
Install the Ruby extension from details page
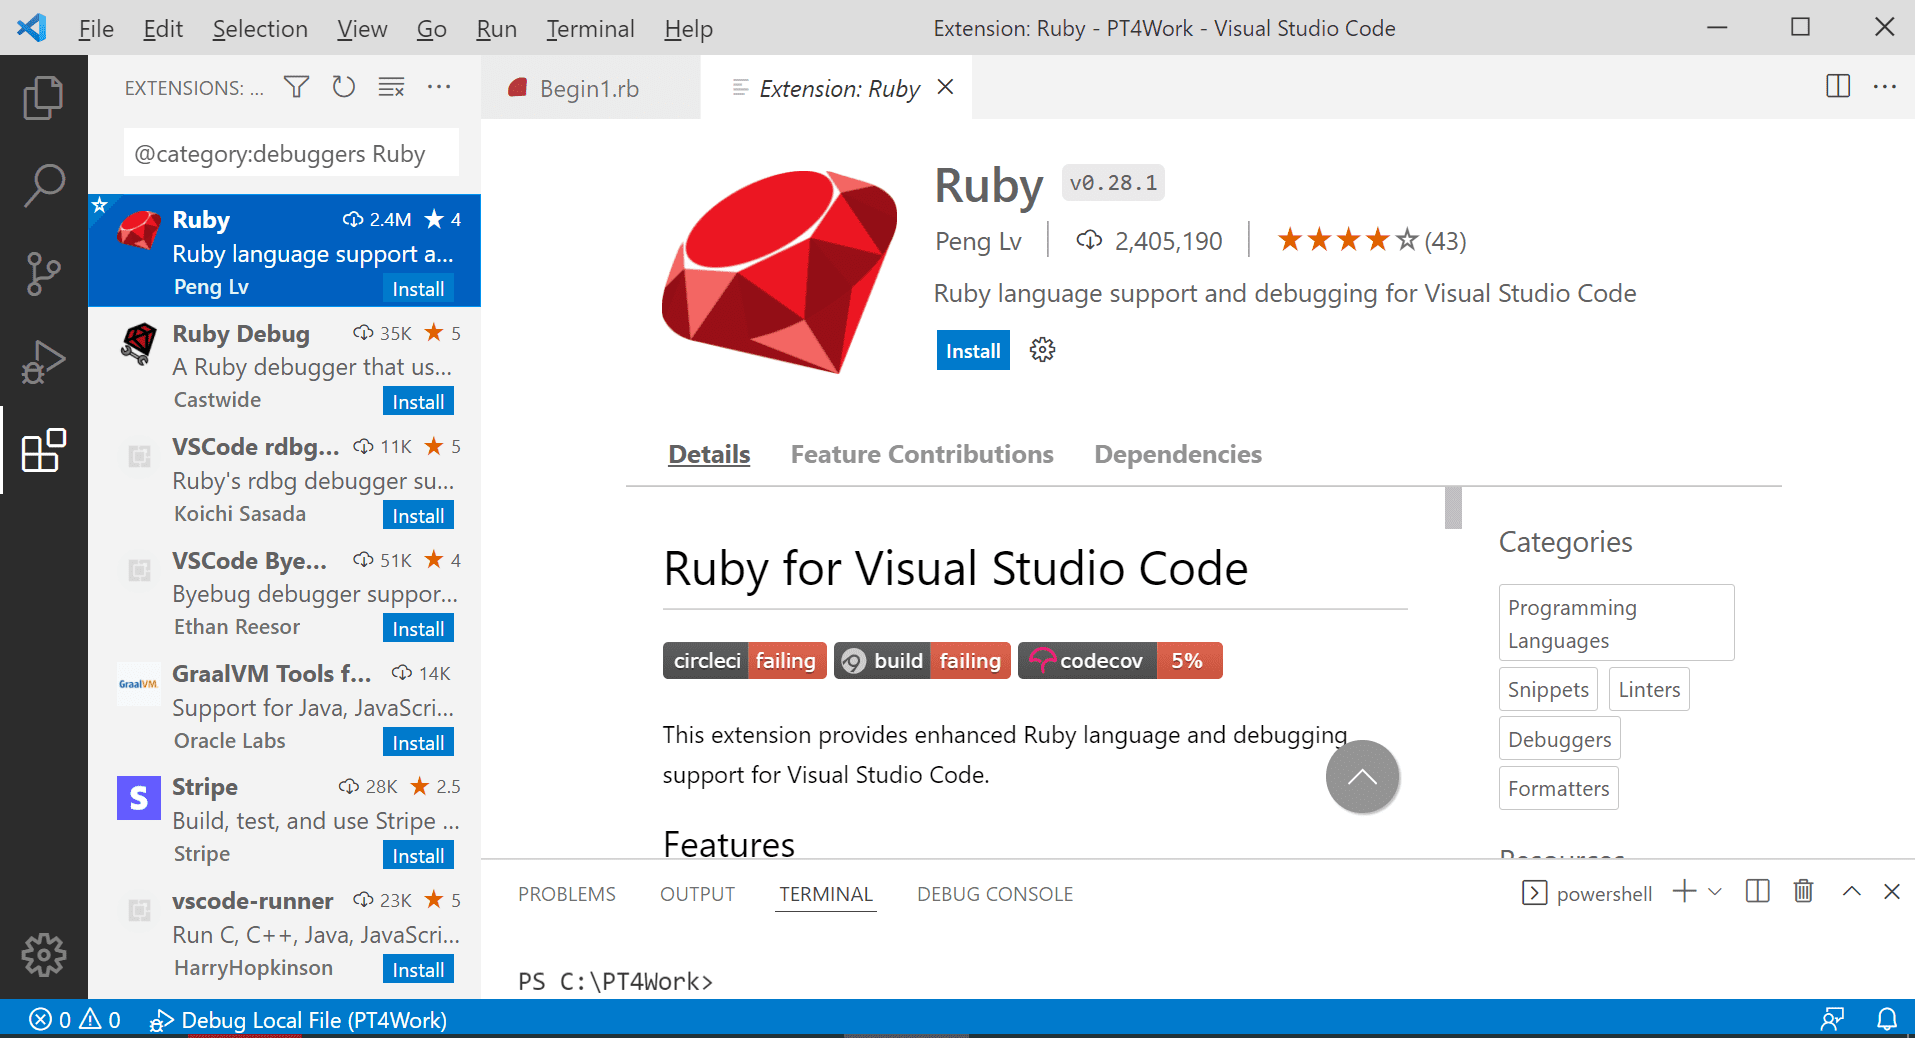pyautogui.click(x=973, y=350)
